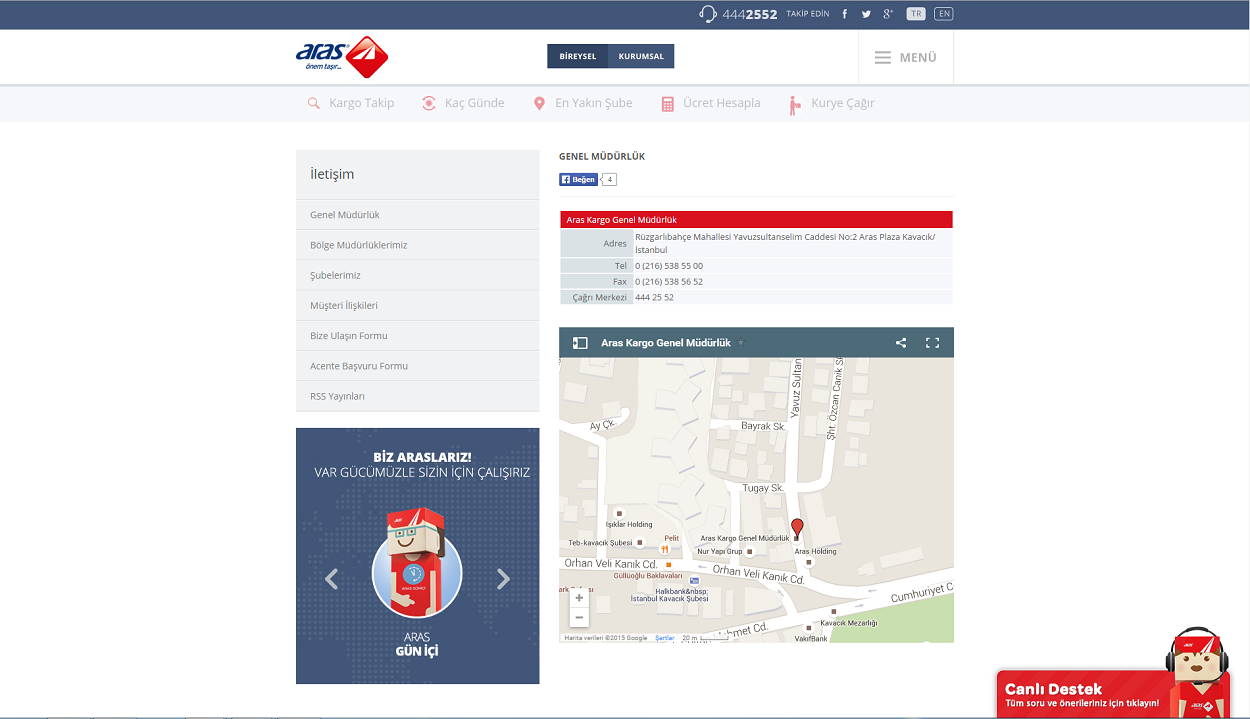Open Müşteri İlişkileri in sidebar
1250x719 pixels.
(x=417, y=305)
